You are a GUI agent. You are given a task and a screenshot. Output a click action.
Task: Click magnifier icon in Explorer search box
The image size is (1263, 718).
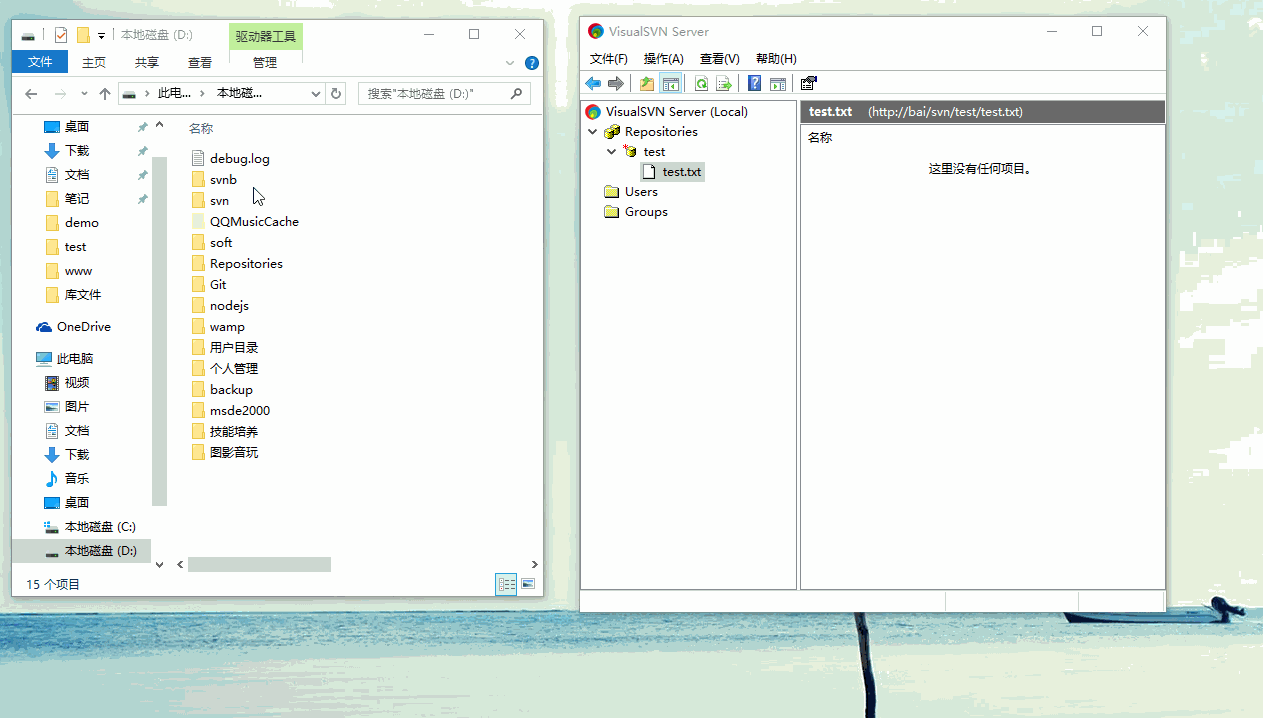(x=517, y=94)
